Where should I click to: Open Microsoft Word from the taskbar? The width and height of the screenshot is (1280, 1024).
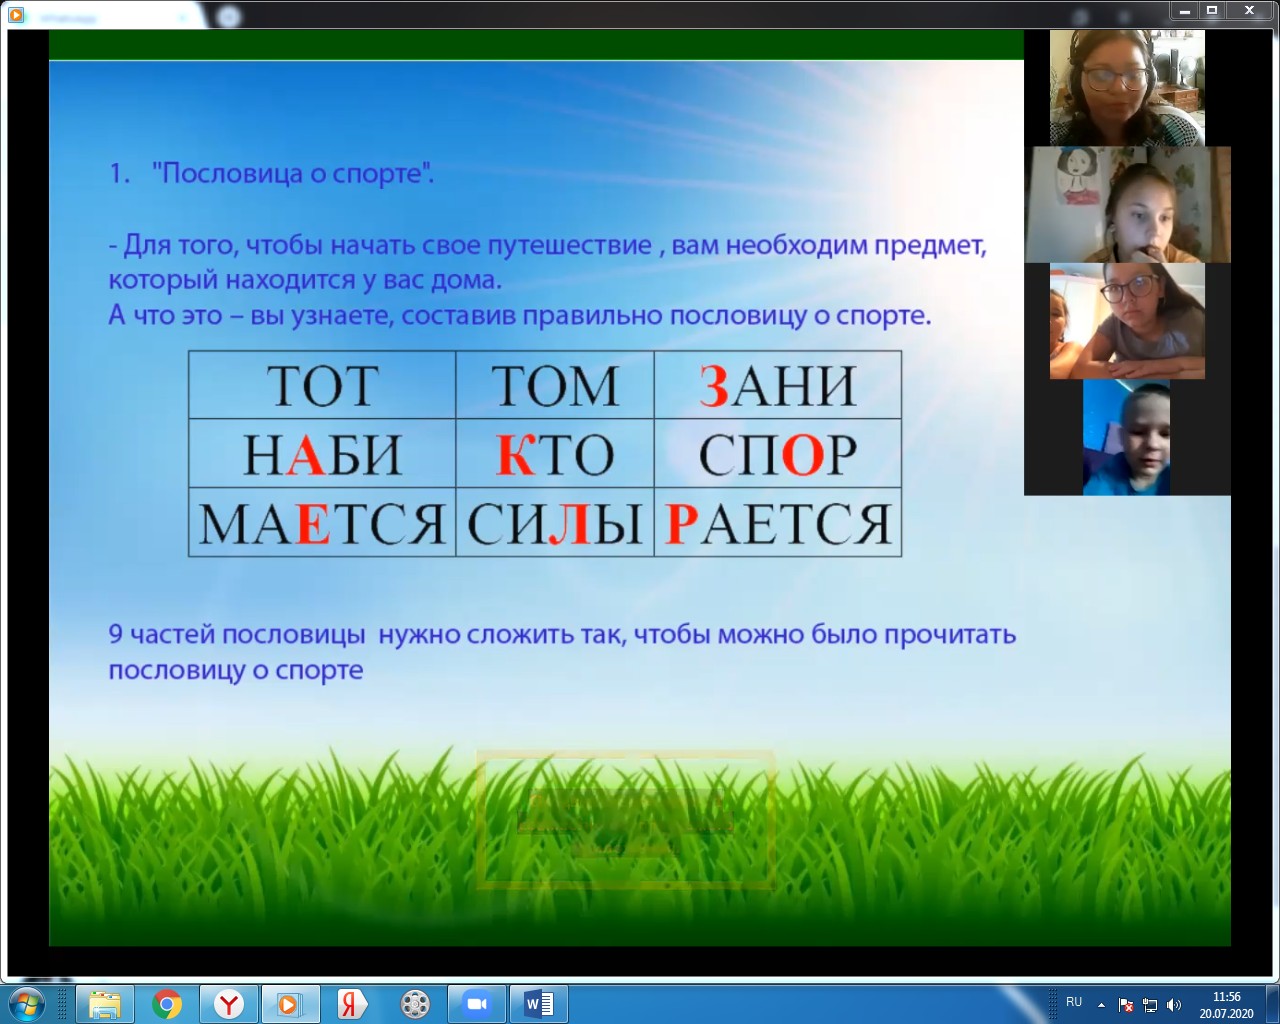click(x=539, y=1004)
